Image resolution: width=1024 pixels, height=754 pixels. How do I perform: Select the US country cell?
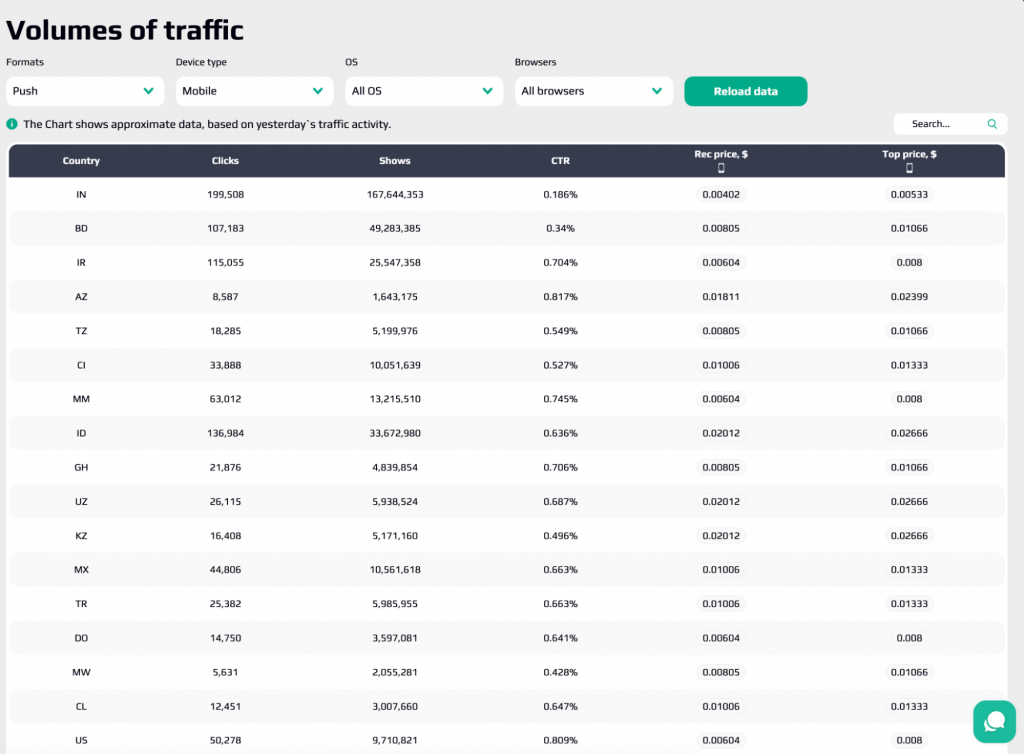click(x=81, y=740)
